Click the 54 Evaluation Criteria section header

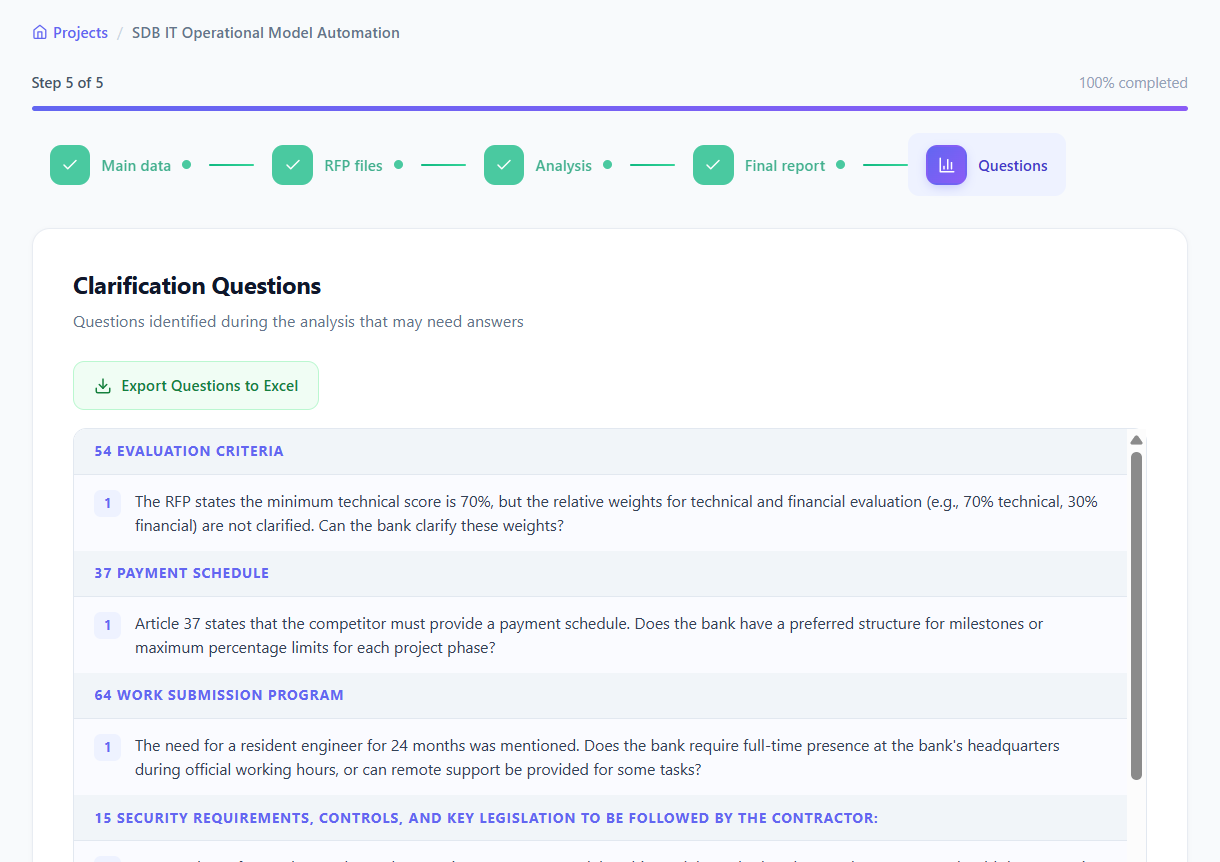(189, 451)
